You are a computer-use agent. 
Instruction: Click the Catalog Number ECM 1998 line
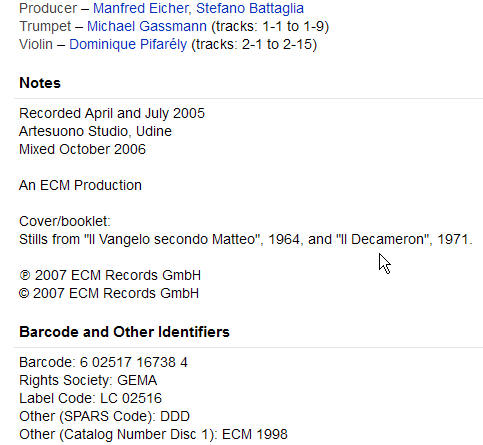pos(153,434)
